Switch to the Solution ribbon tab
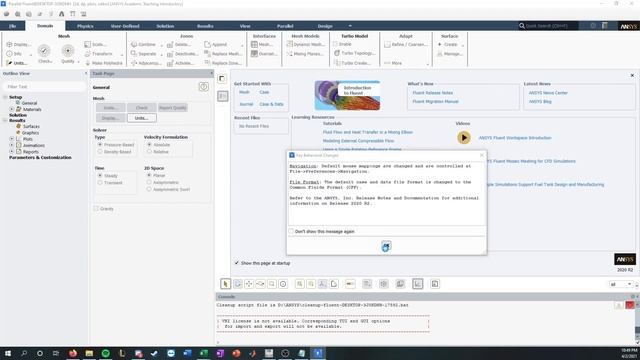 pos(165,26)
